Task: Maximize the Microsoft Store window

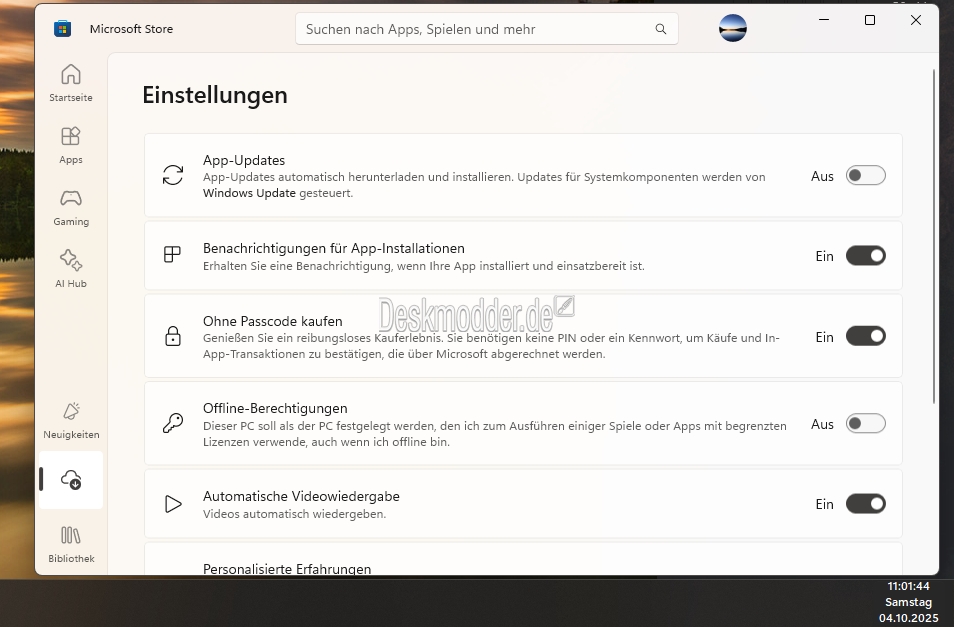Action: [x=870, y=20]
